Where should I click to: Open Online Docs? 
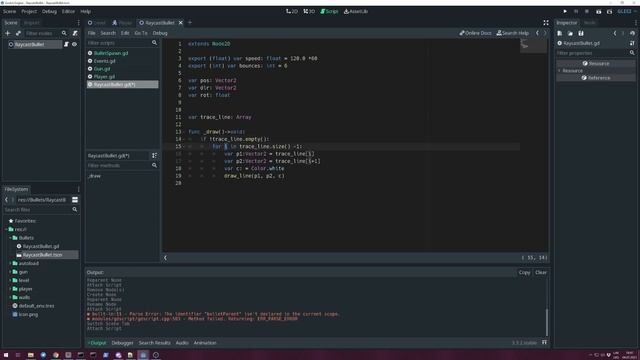476,33
